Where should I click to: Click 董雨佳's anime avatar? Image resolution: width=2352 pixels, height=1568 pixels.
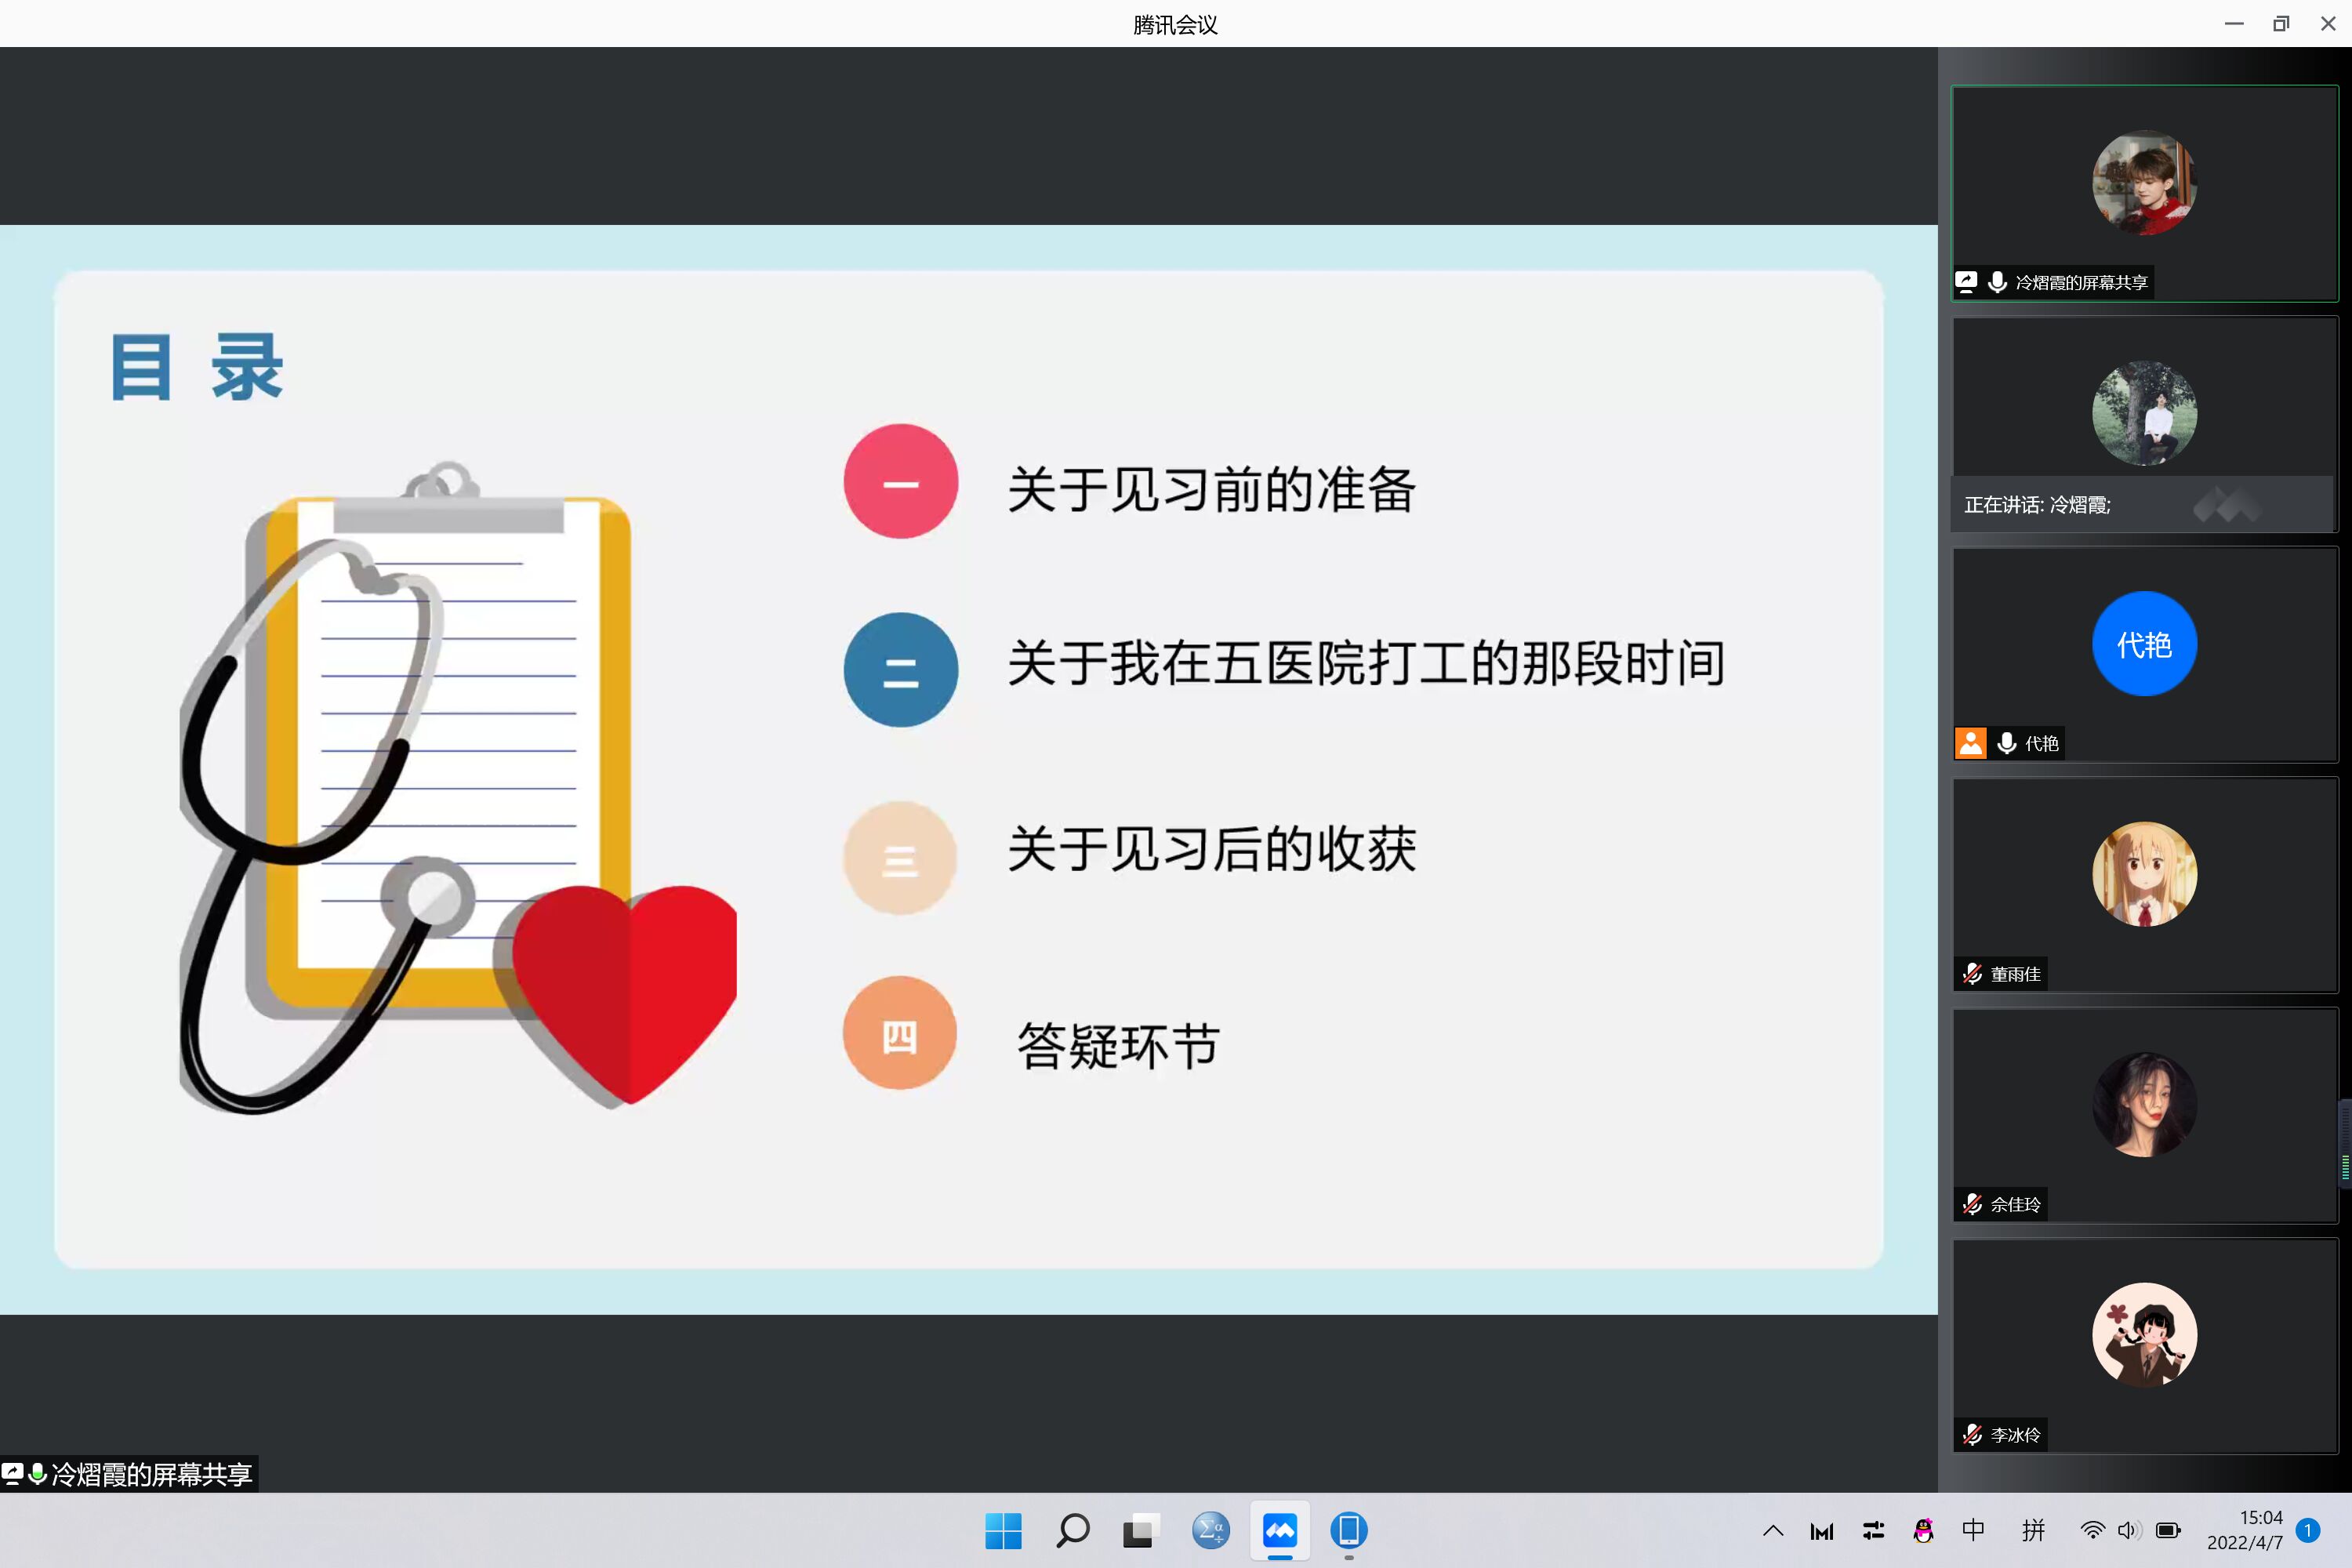(2144, 874)
